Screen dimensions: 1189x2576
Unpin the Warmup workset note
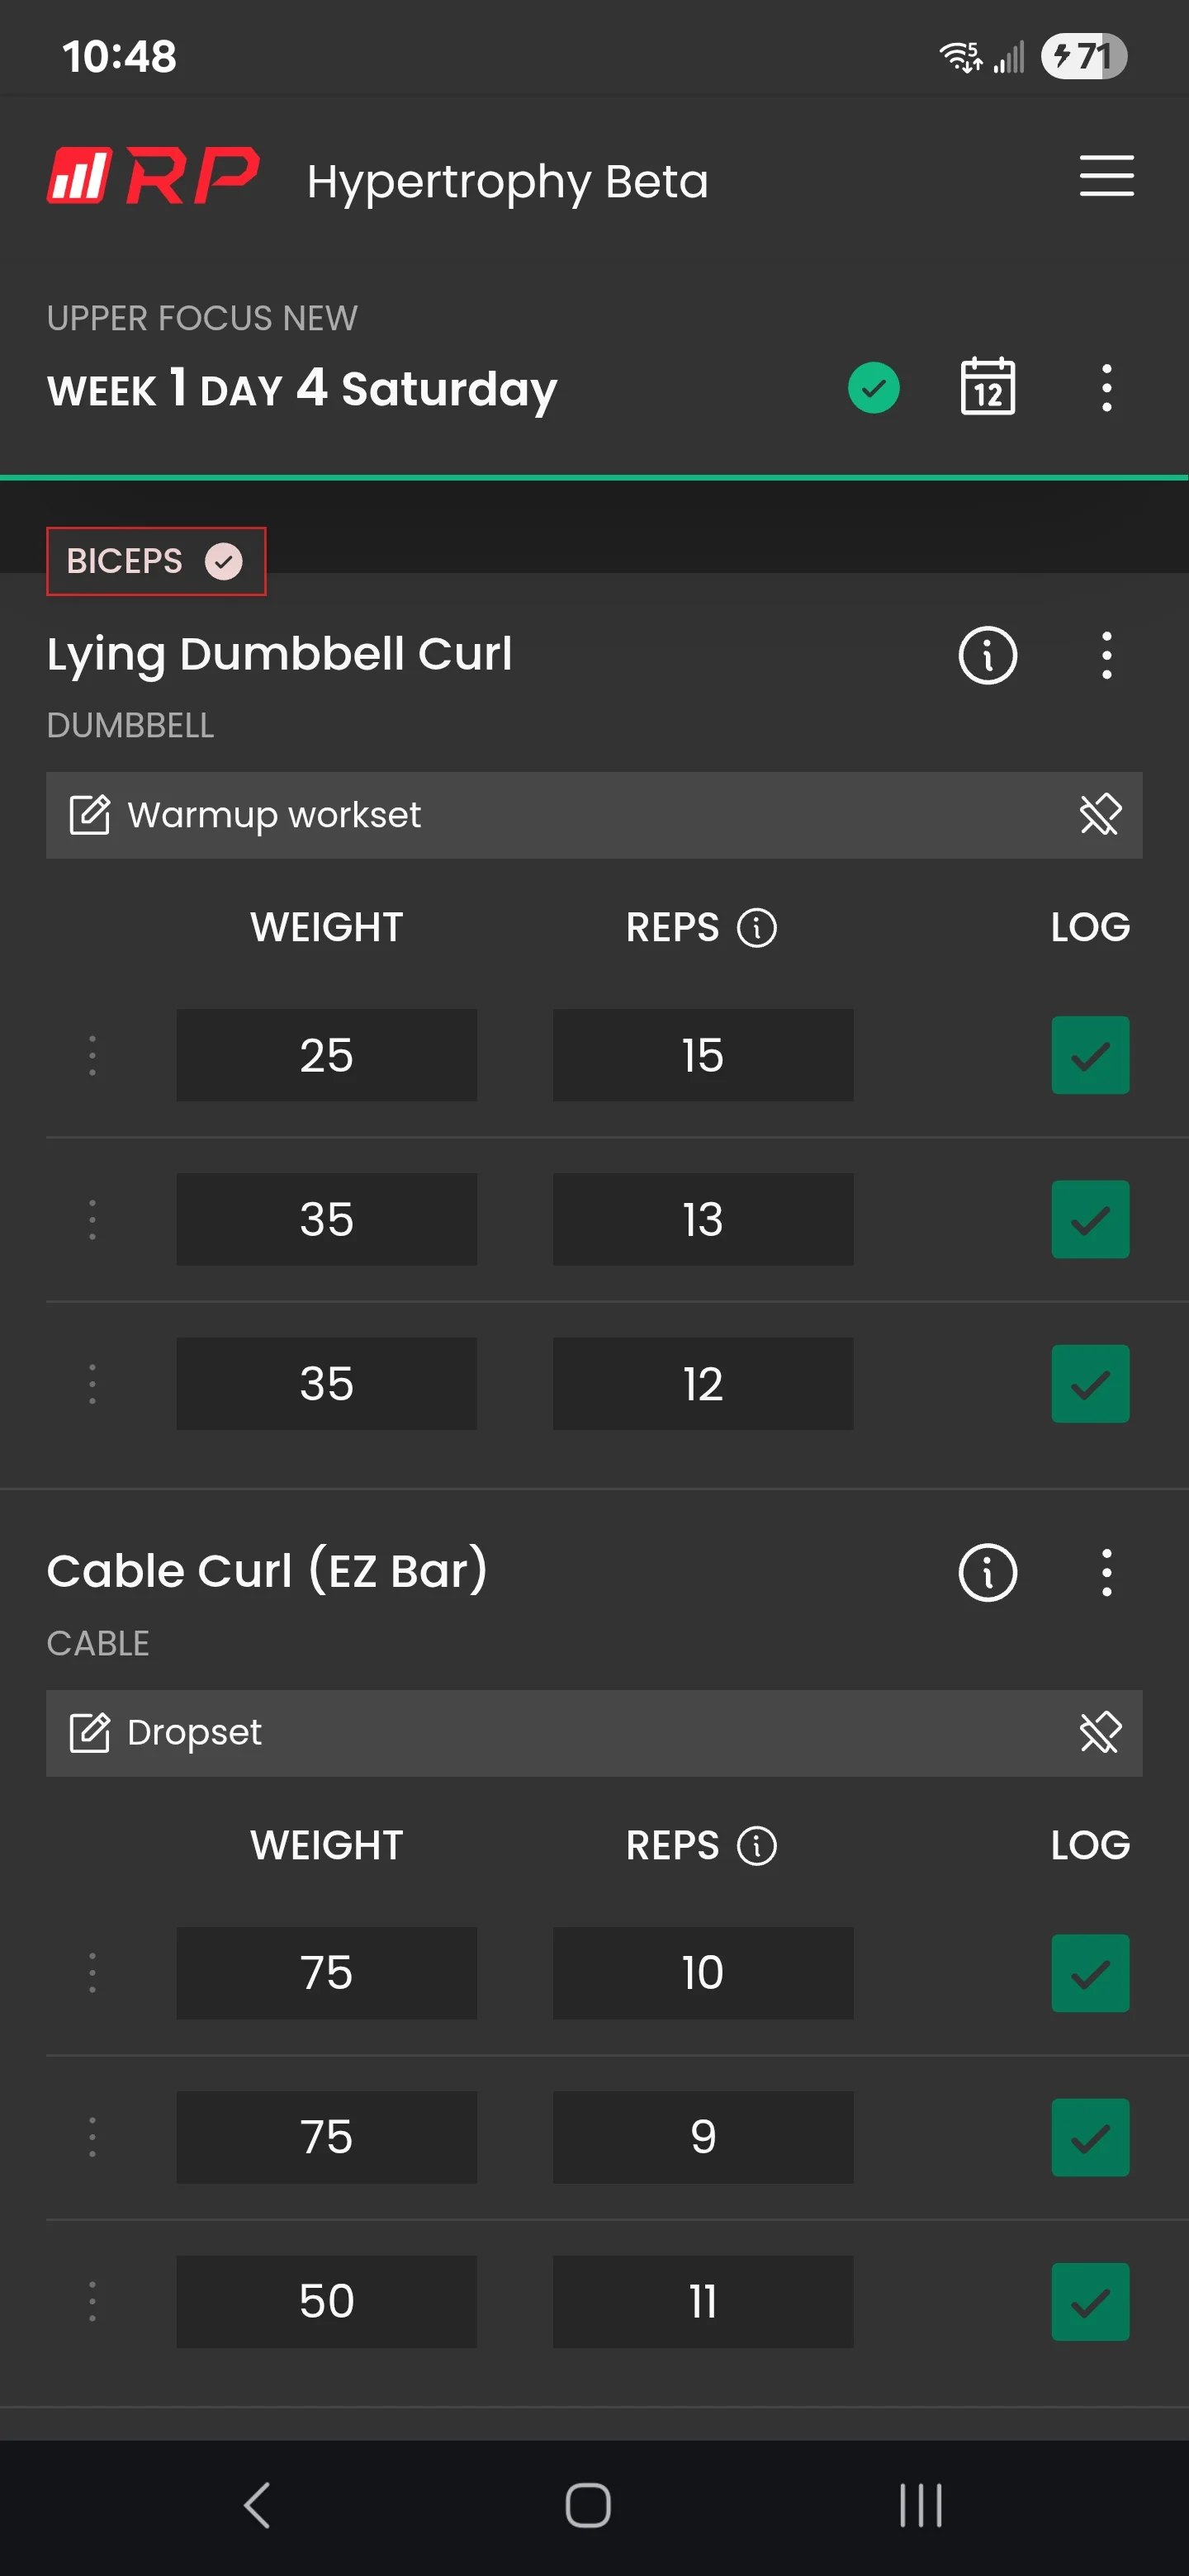(x=1100, y=815)
